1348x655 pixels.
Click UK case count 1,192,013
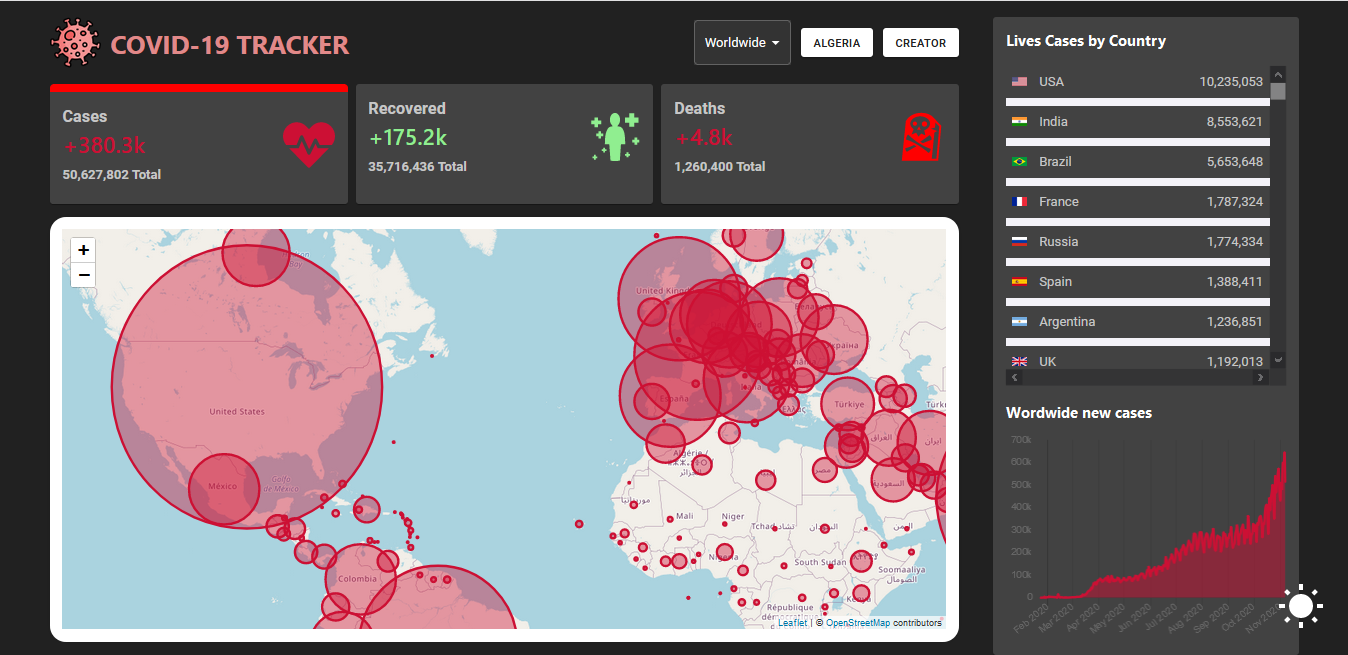point(1235,362)
